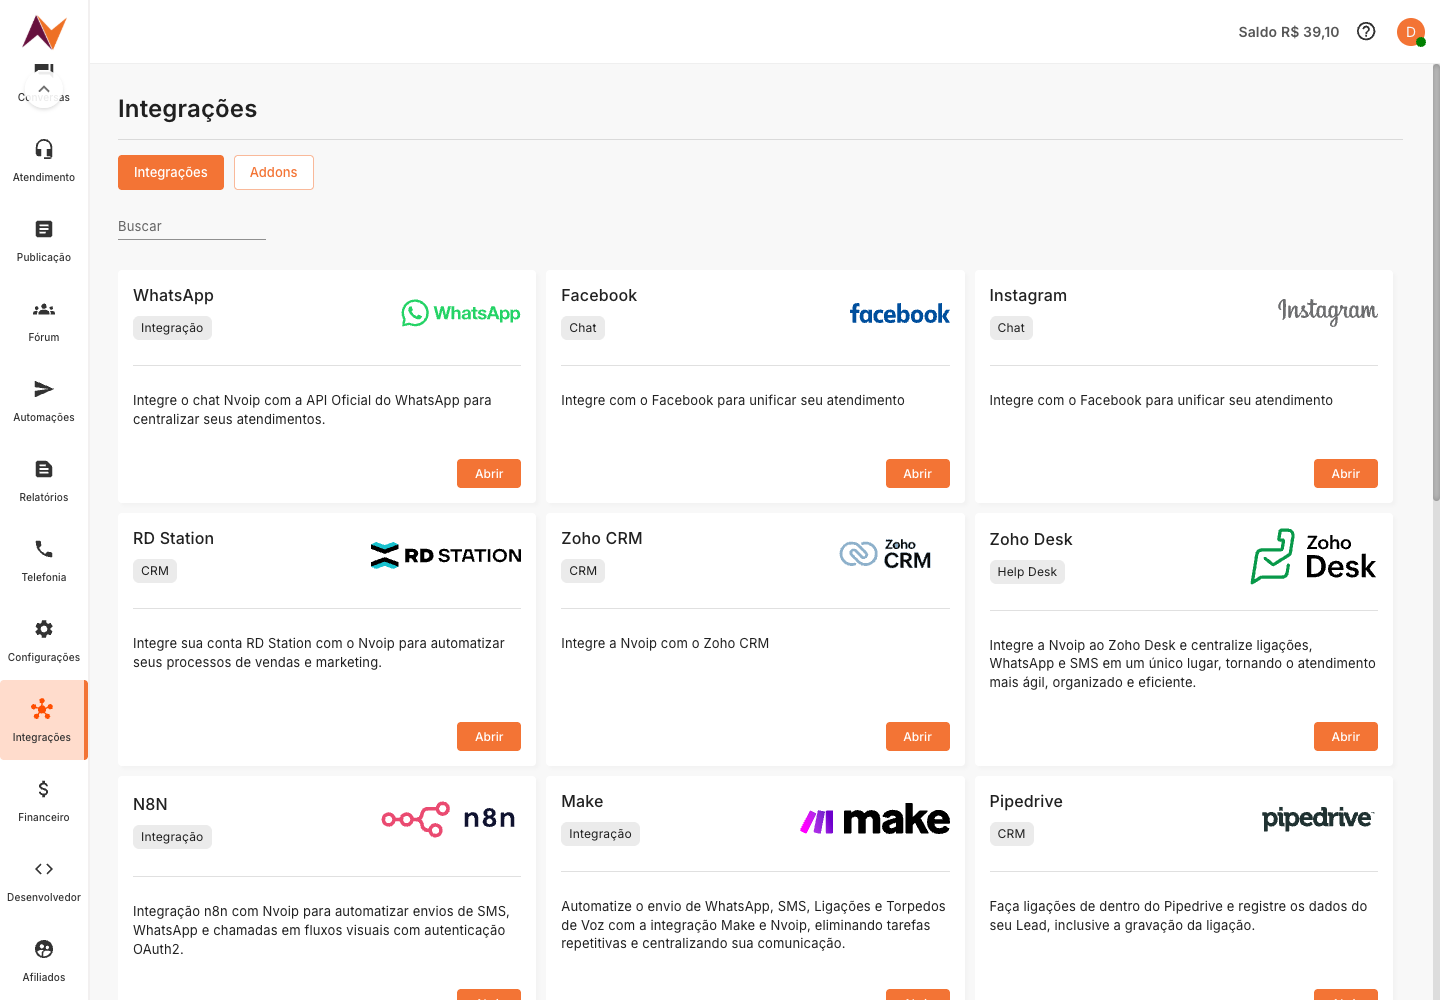Collapse sidebar with the up chevron button
Viewport: 1440px width, 1000px height.
[x=43, y=89]
